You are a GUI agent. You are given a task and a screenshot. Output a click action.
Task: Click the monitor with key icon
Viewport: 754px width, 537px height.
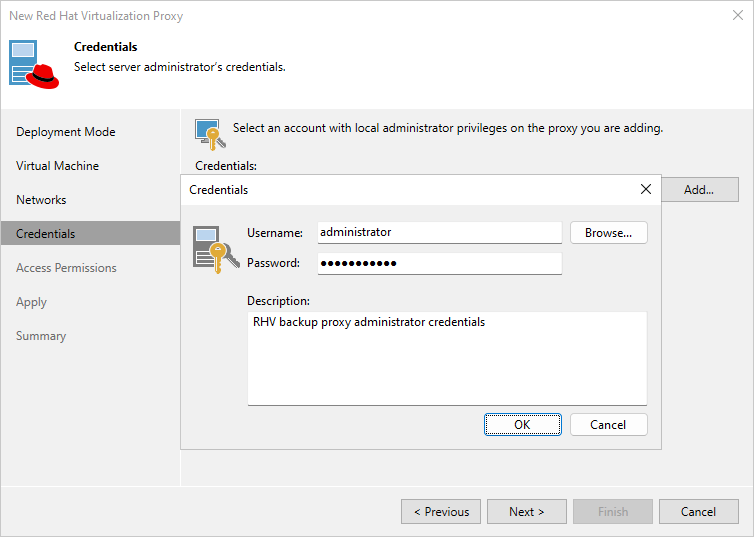208,133
